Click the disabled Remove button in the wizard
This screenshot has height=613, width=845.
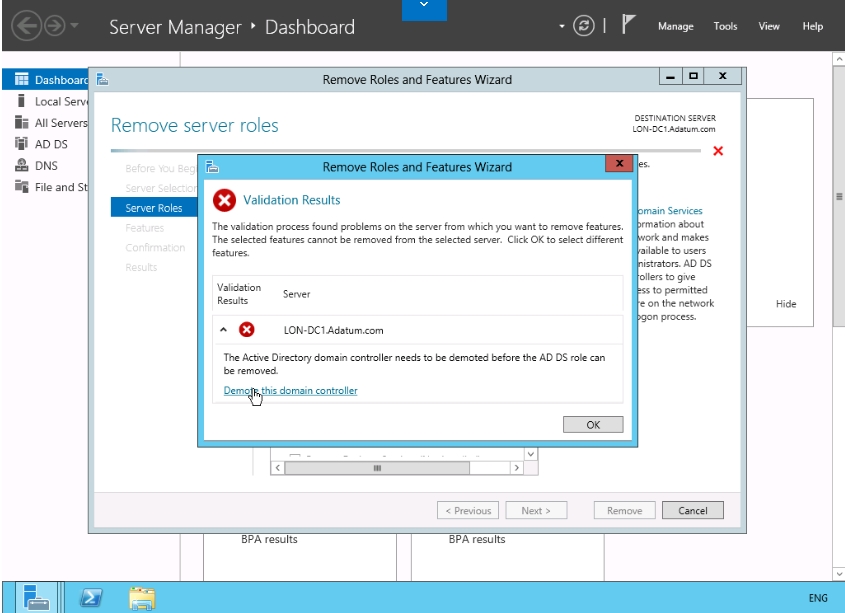pyautogui.click(x=625, y=510)
